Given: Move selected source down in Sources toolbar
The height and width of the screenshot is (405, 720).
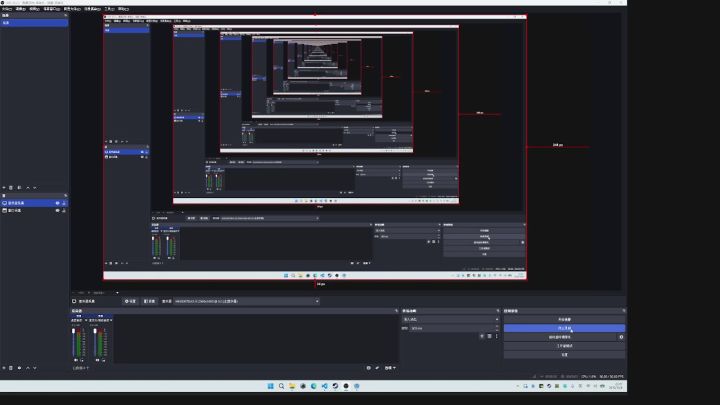Looking at the screenshot, I should (35, 368).
